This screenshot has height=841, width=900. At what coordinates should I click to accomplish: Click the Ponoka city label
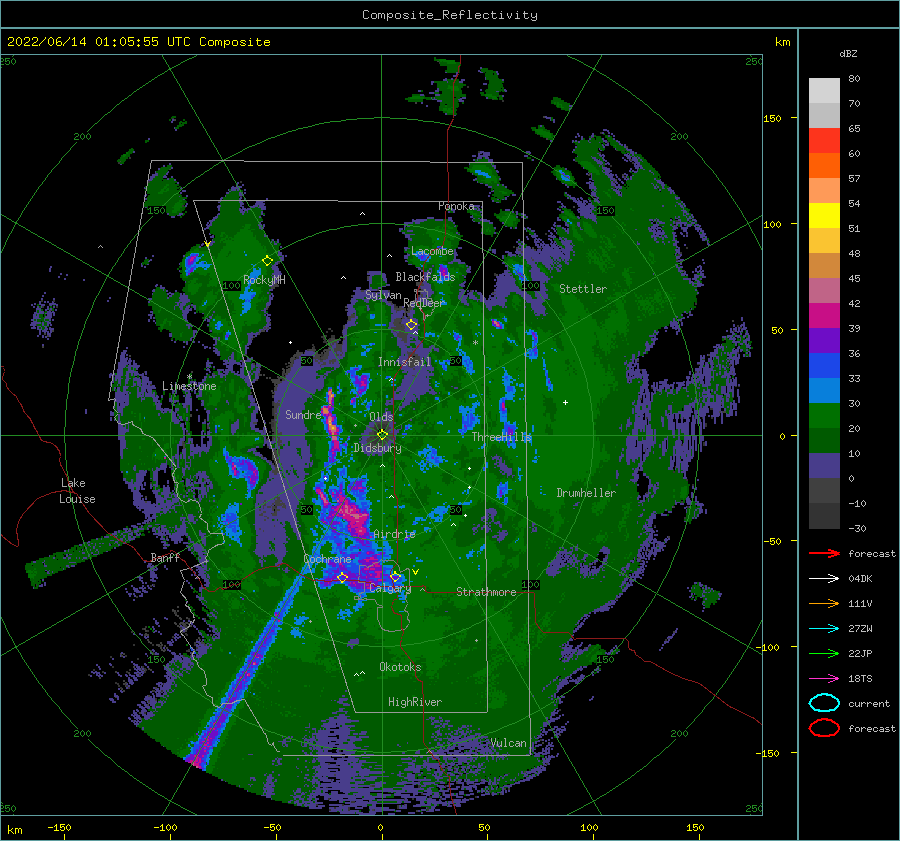tap(456, 206)
